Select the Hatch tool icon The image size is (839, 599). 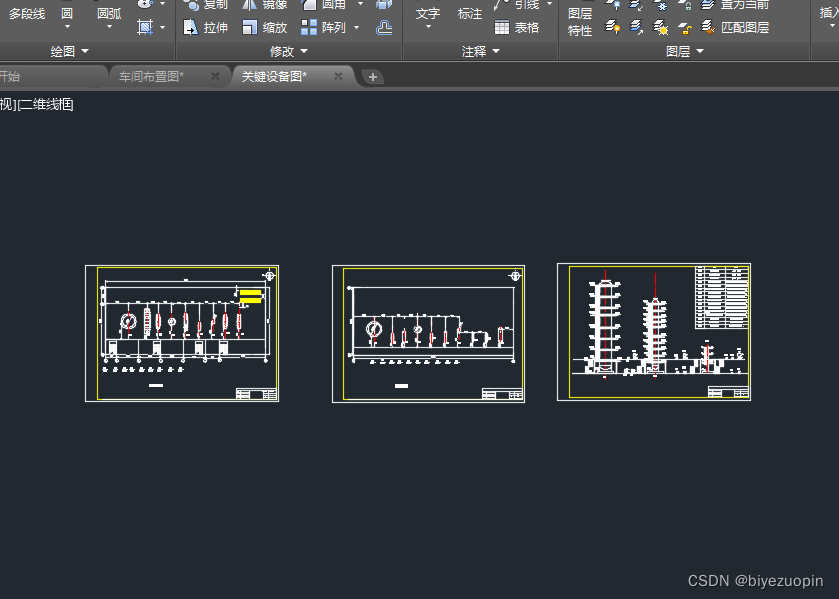(145, 27)
